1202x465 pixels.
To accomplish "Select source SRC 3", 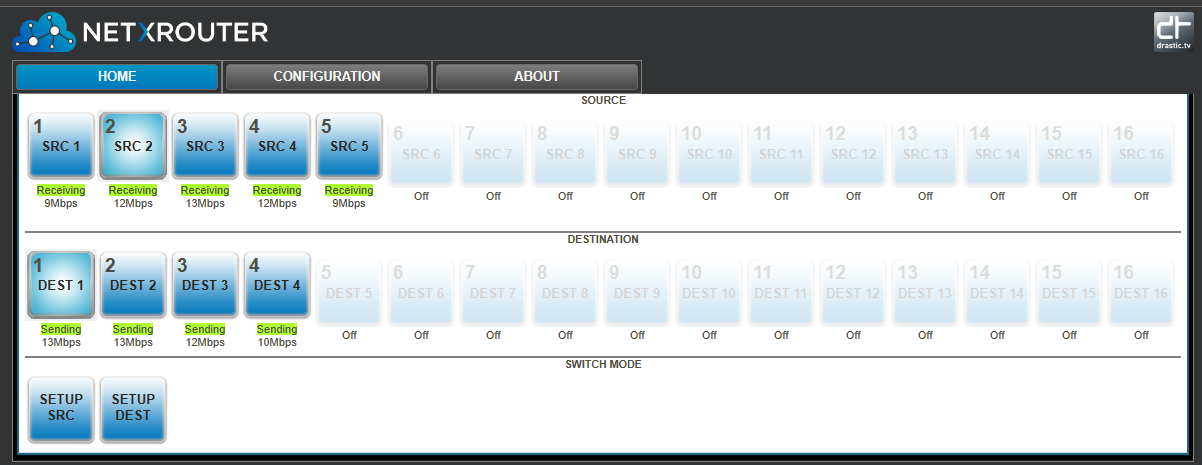I will tap(205, 146).
